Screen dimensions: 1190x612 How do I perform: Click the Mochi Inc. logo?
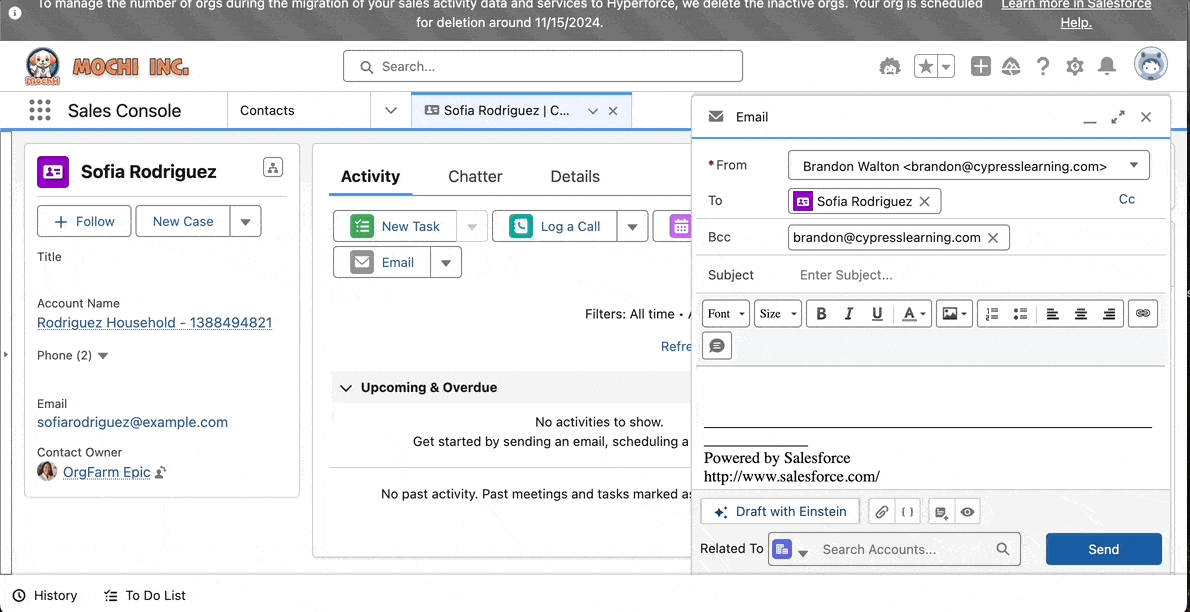[107, 67]
